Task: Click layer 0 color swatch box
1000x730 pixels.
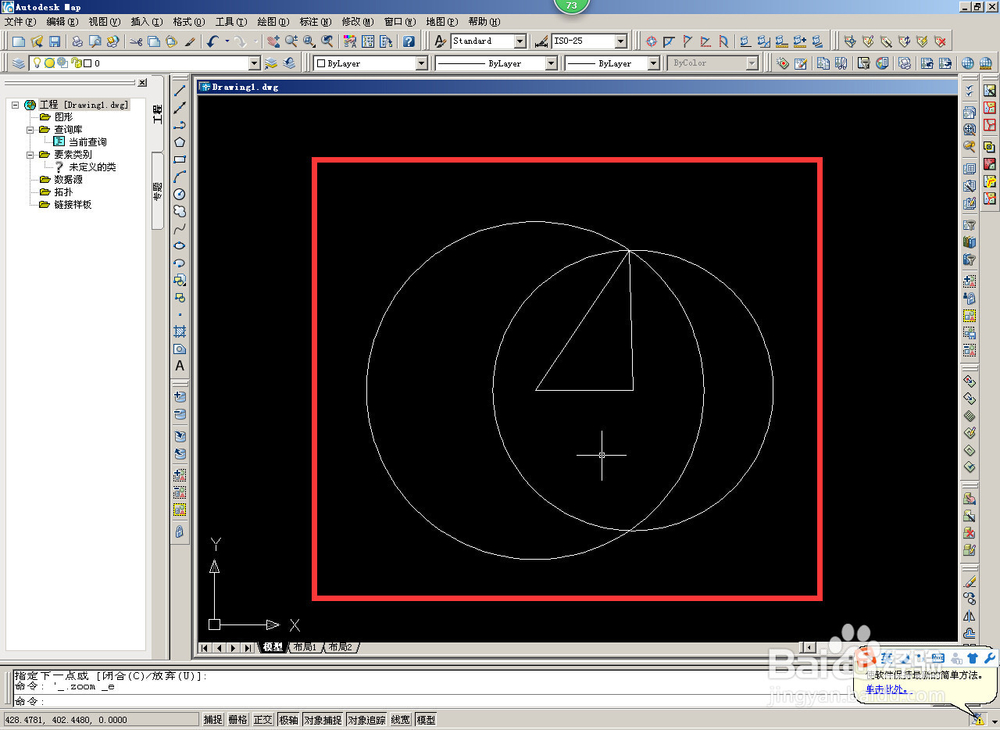Action: (x=88, y=63)
